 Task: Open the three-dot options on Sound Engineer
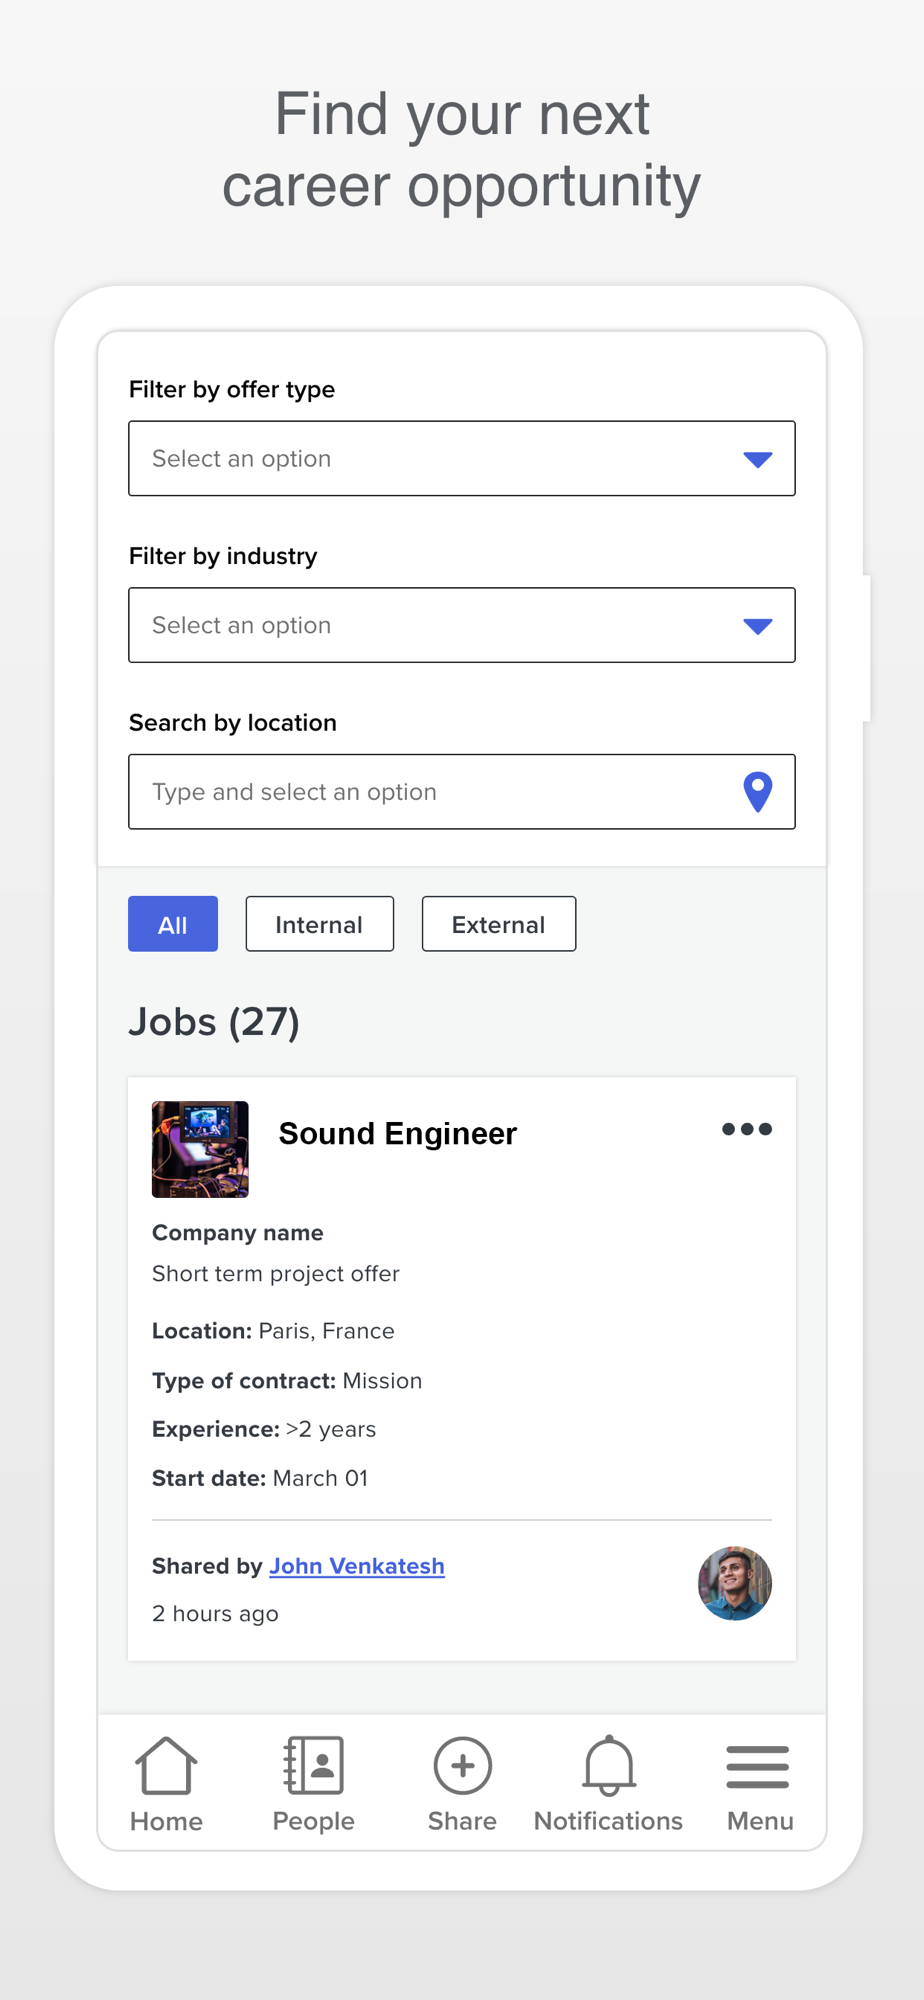[747, 1129]
